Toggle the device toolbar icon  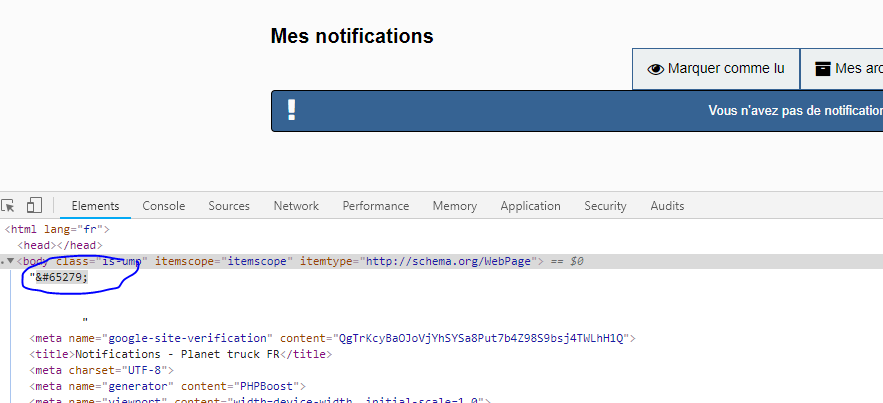pyautogui.click(x=33, y=206)
